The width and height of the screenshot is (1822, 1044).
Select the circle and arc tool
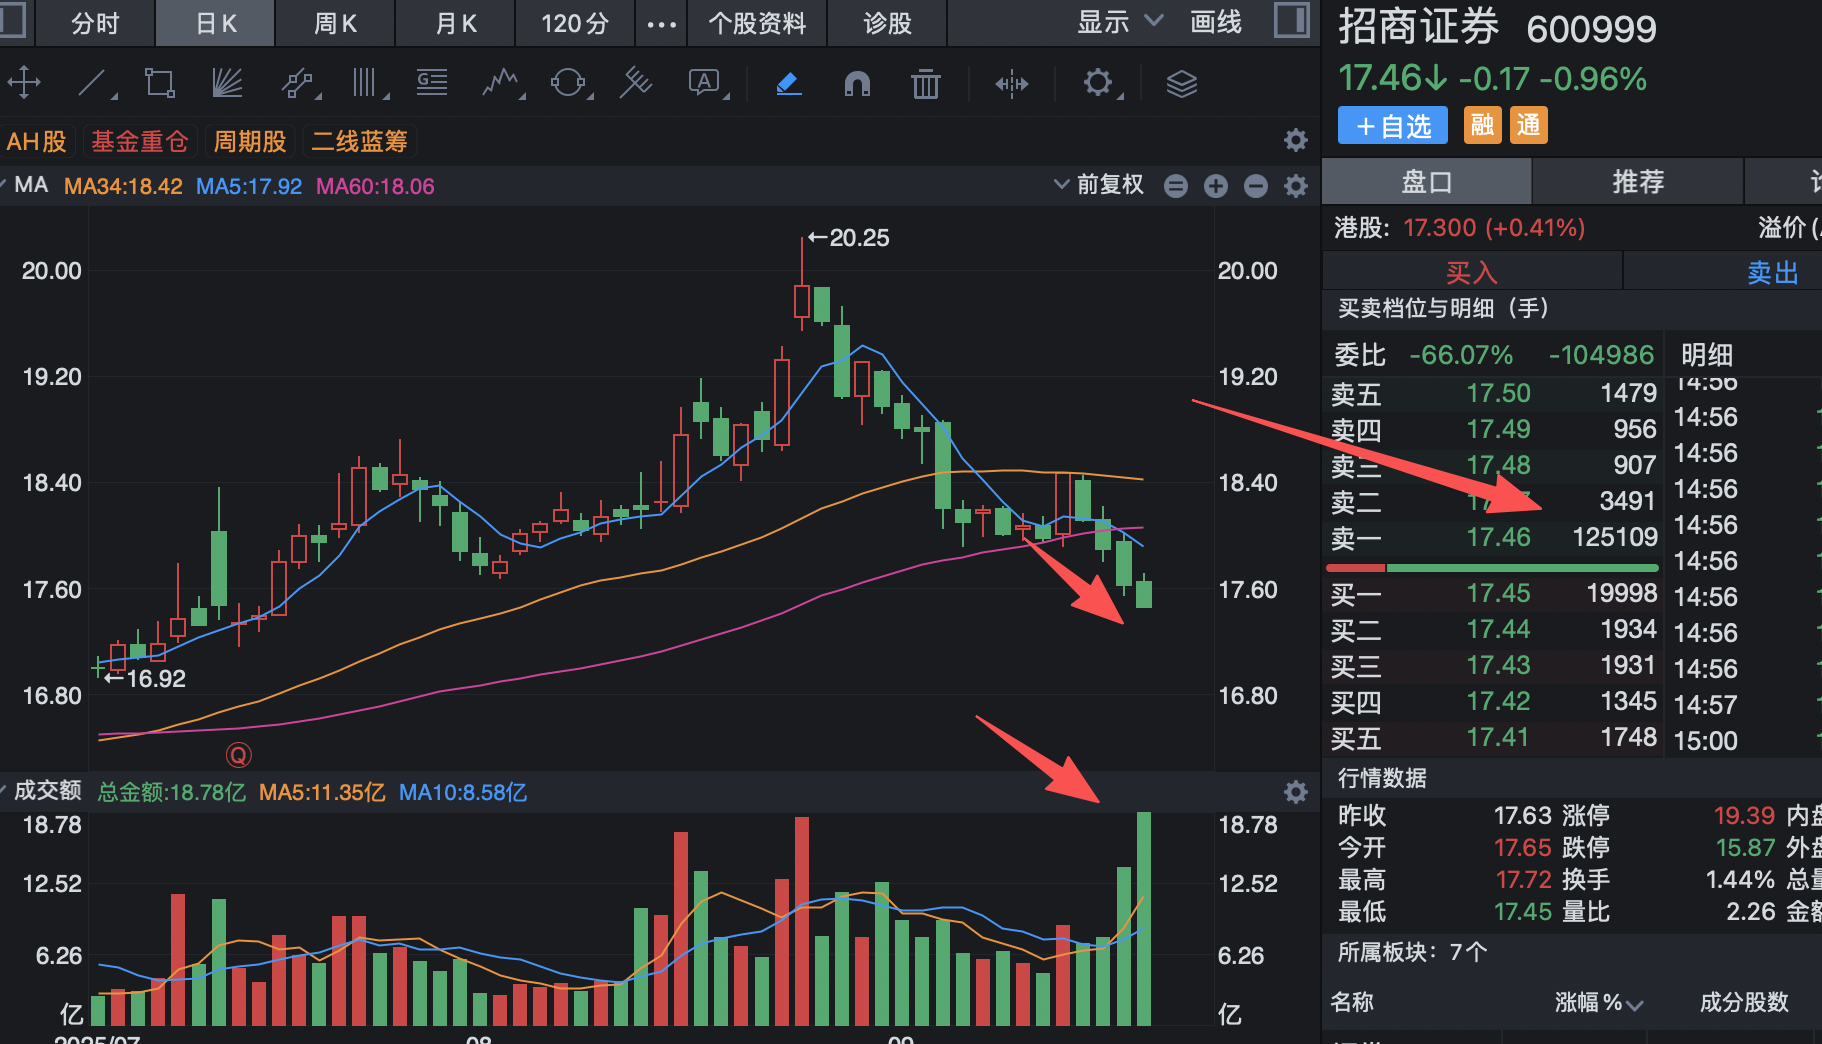coord(569,83)
